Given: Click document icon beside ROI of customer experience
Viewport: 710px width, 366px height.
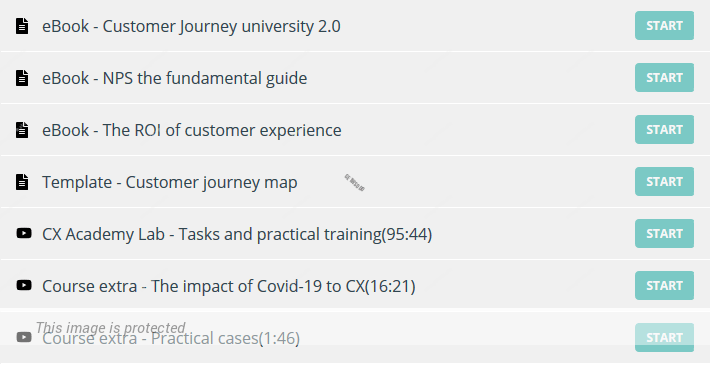Looking at the screenshot, I should [22, 130].
